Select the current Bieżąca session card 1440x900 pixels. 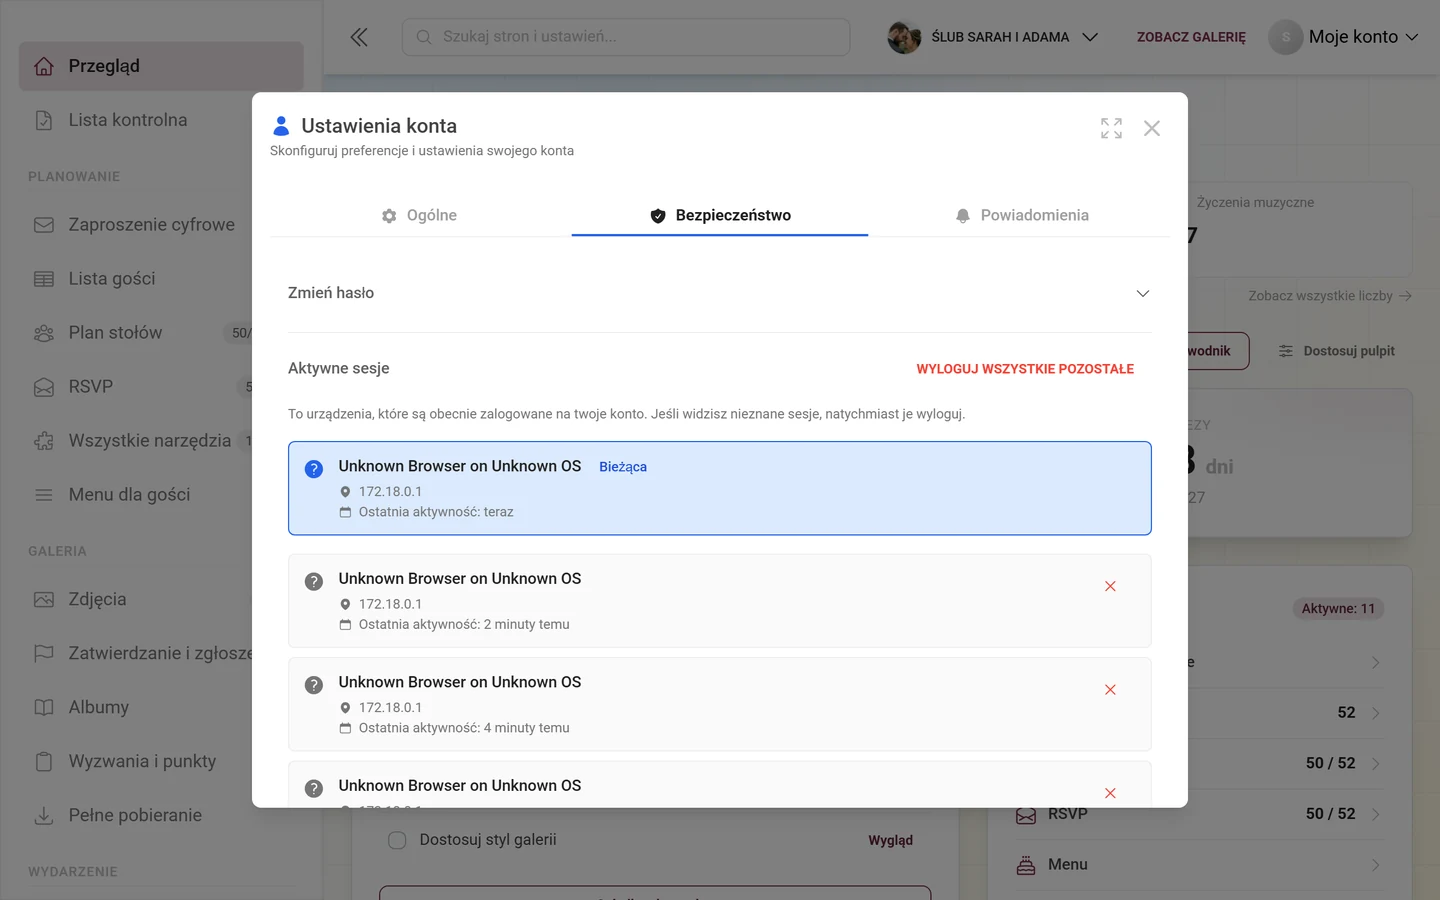(720, 488)
